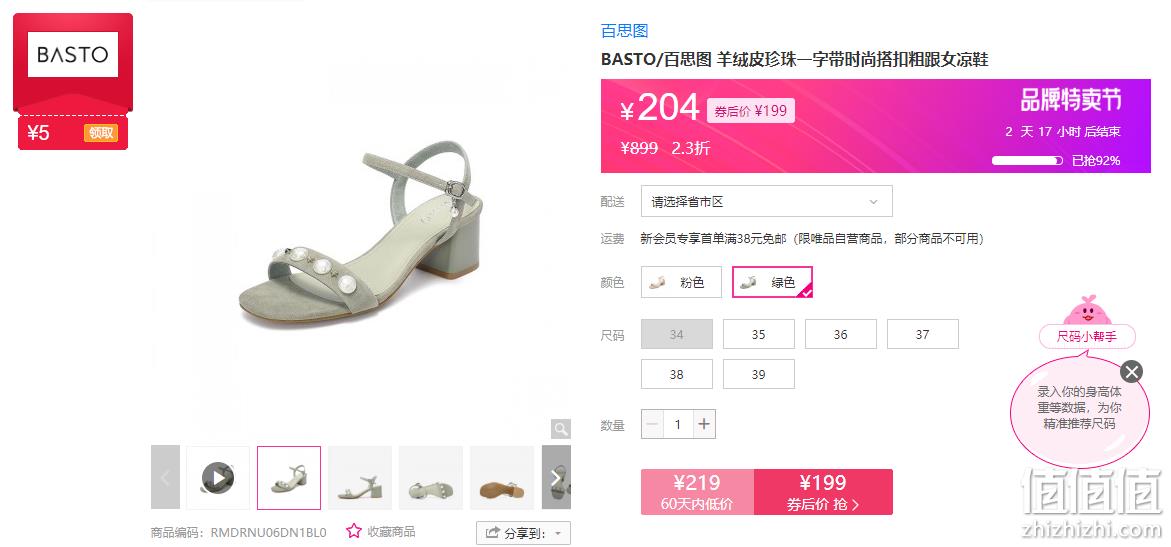
Task: Select the green color option
Action: [772, 282]
